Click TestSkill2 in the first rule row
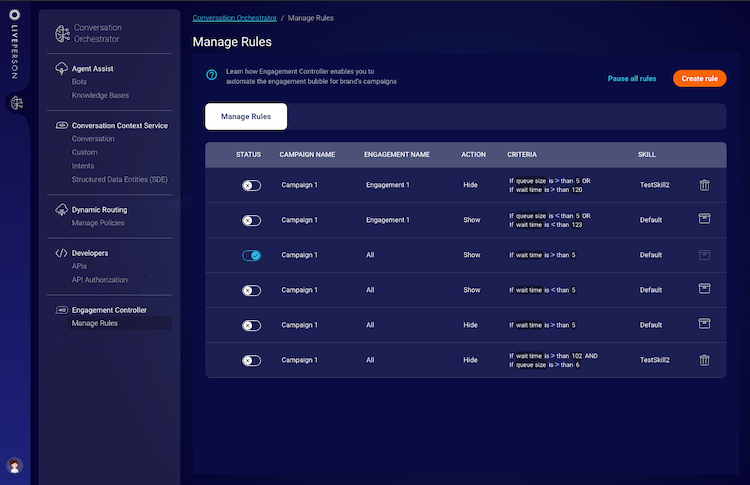This screenshot has height=485, width=750. pos(654,185)
